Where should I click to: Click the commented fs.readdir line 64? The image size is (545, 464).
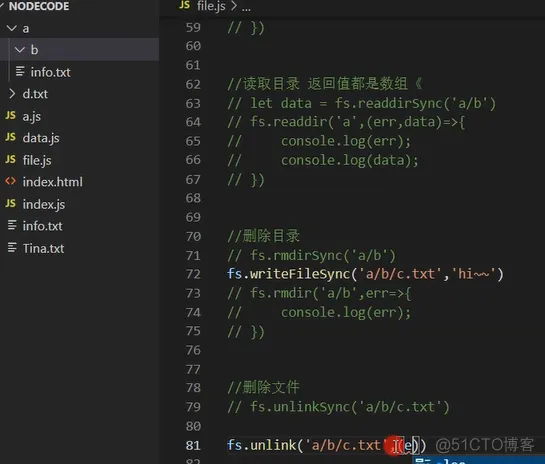click(x=346, y=122)
